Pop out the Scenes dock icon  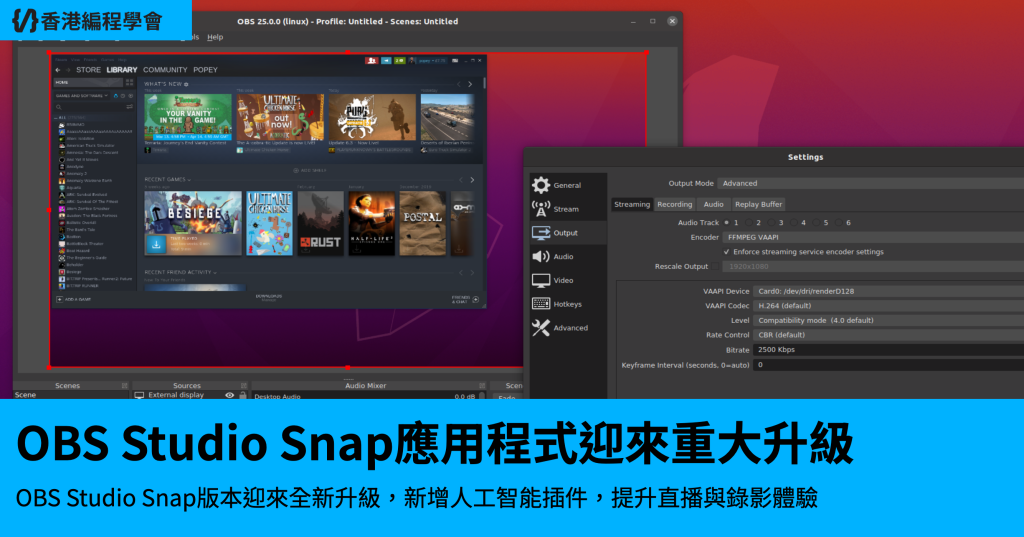tap(125, 385)
